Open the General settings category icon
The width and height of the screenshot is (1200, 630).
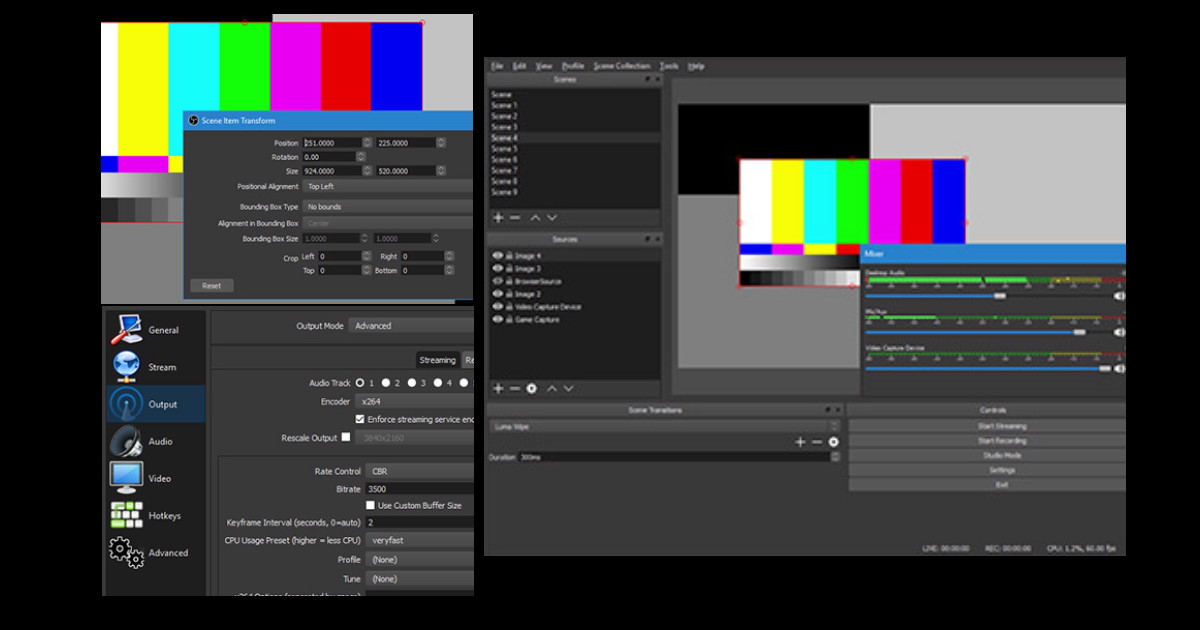pyautogui.click(x=127, y=330)
